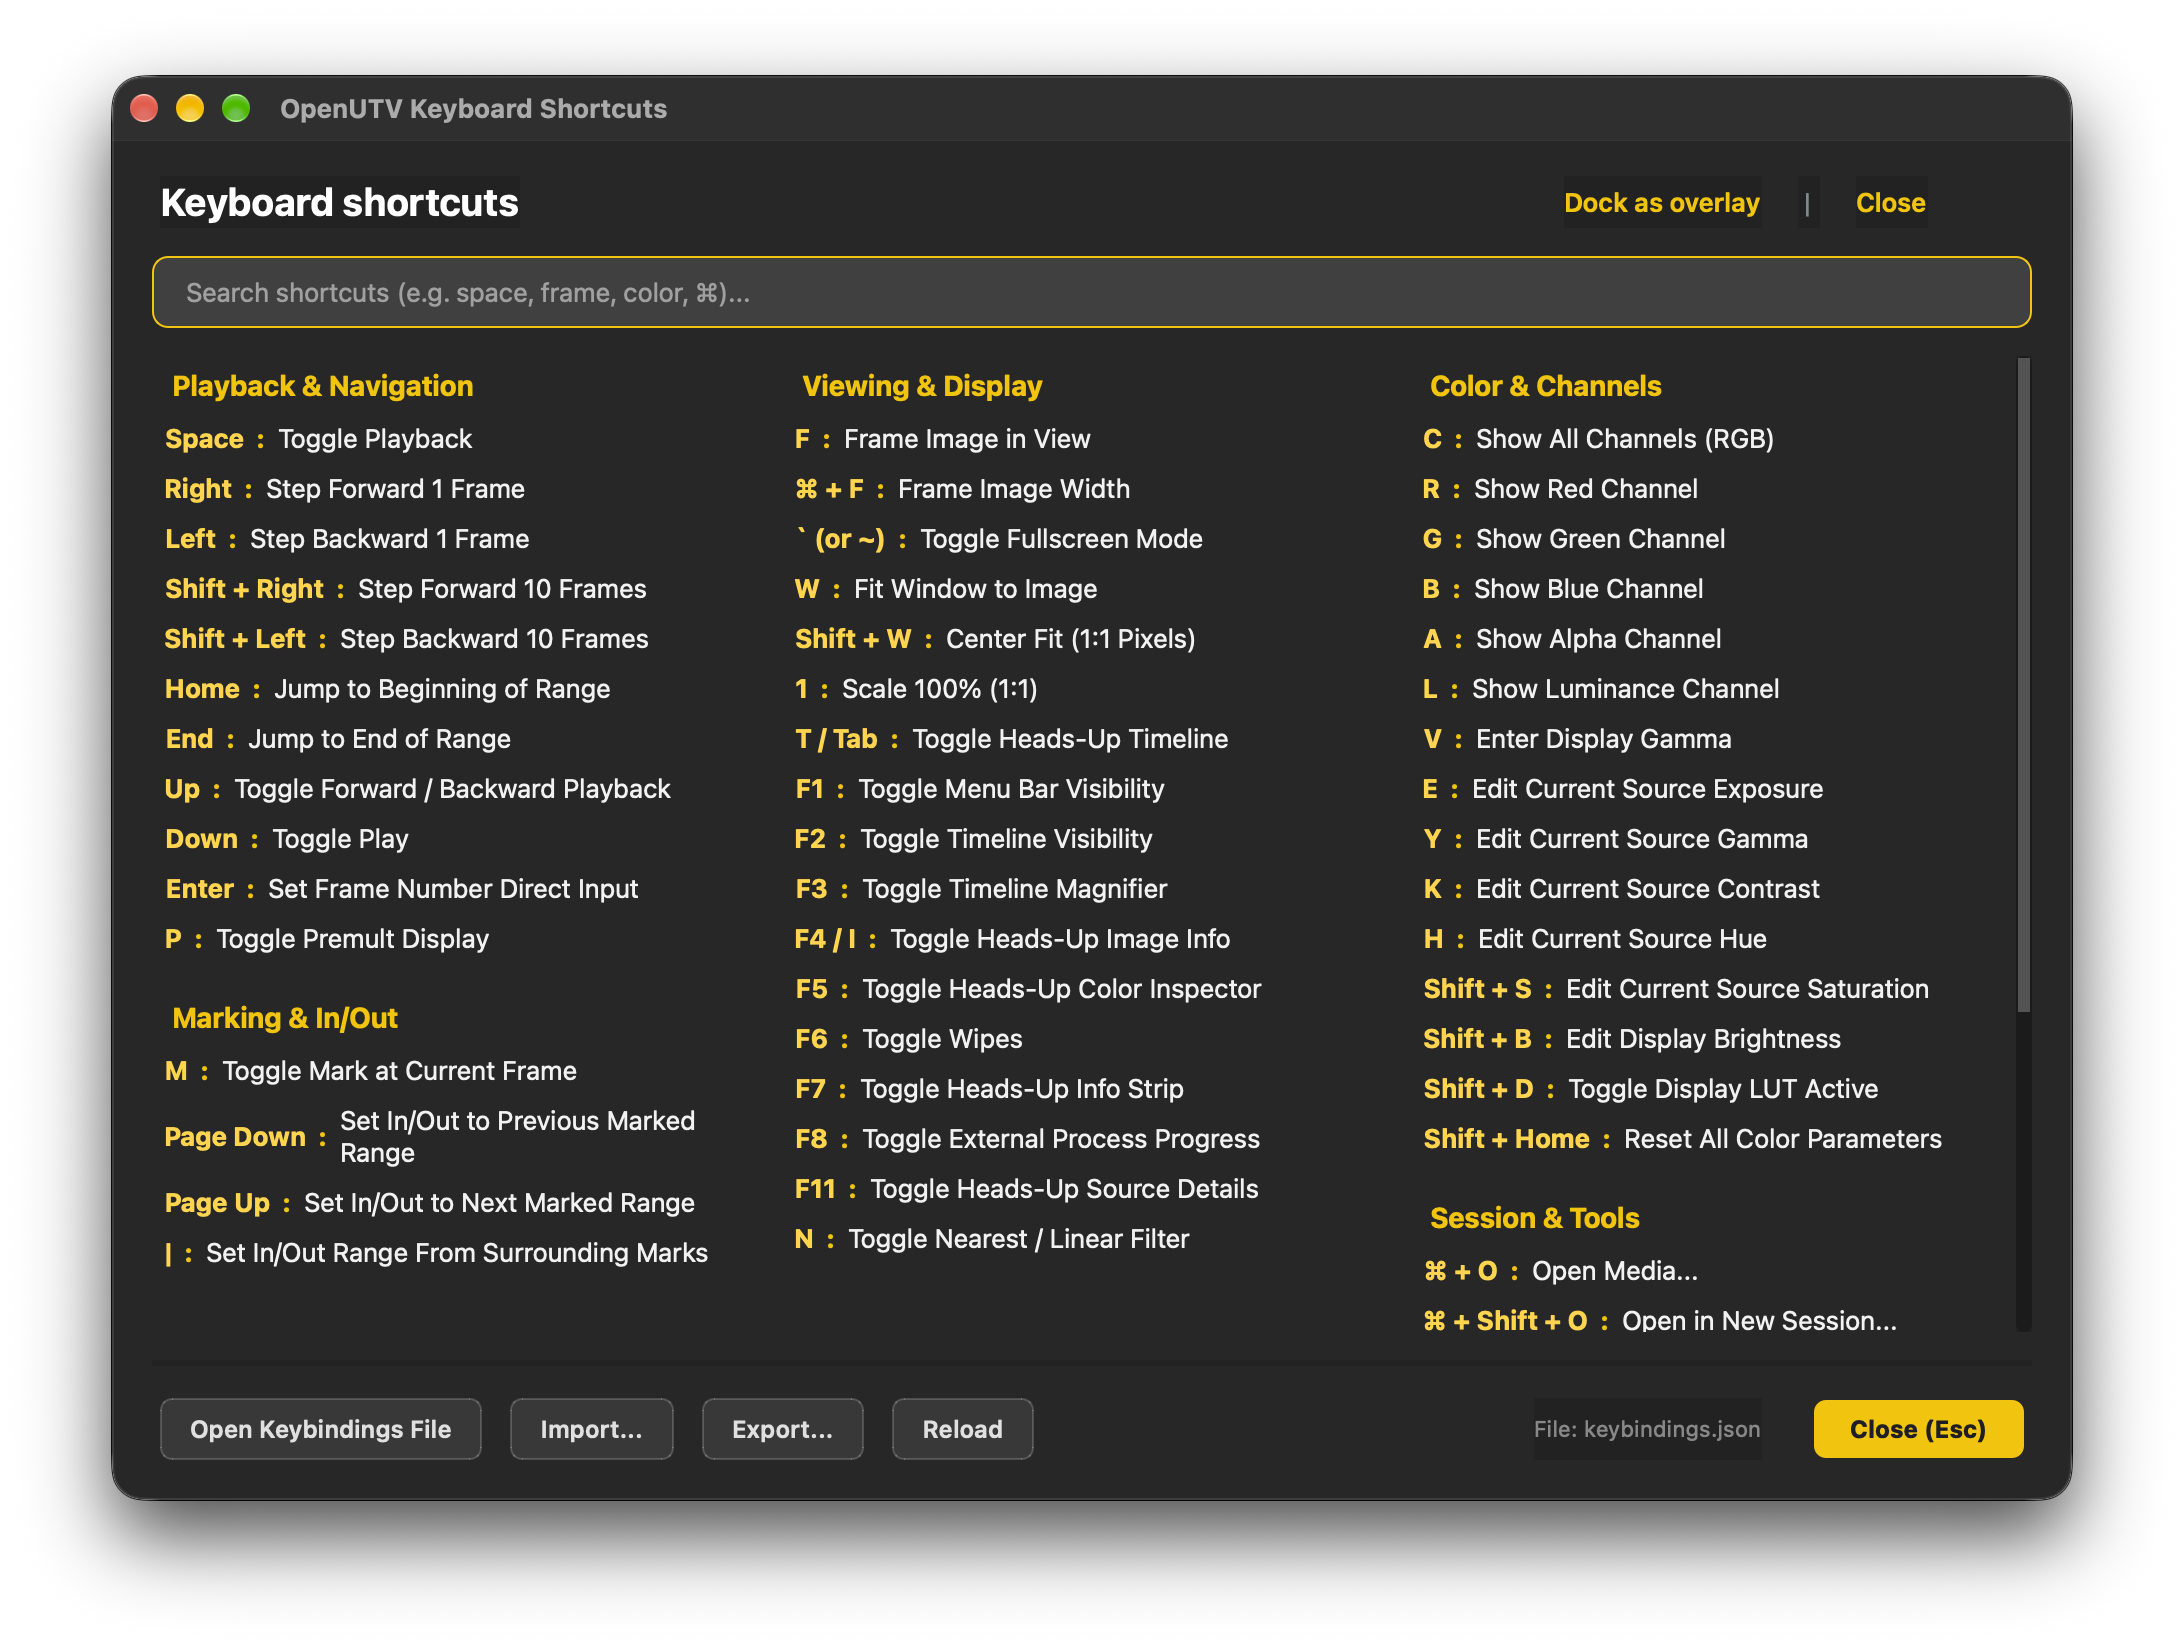2184x1648 pixels.
Task: Select Toggle Heads-Up Color Inspector row
Action: tap(1028, 989)
